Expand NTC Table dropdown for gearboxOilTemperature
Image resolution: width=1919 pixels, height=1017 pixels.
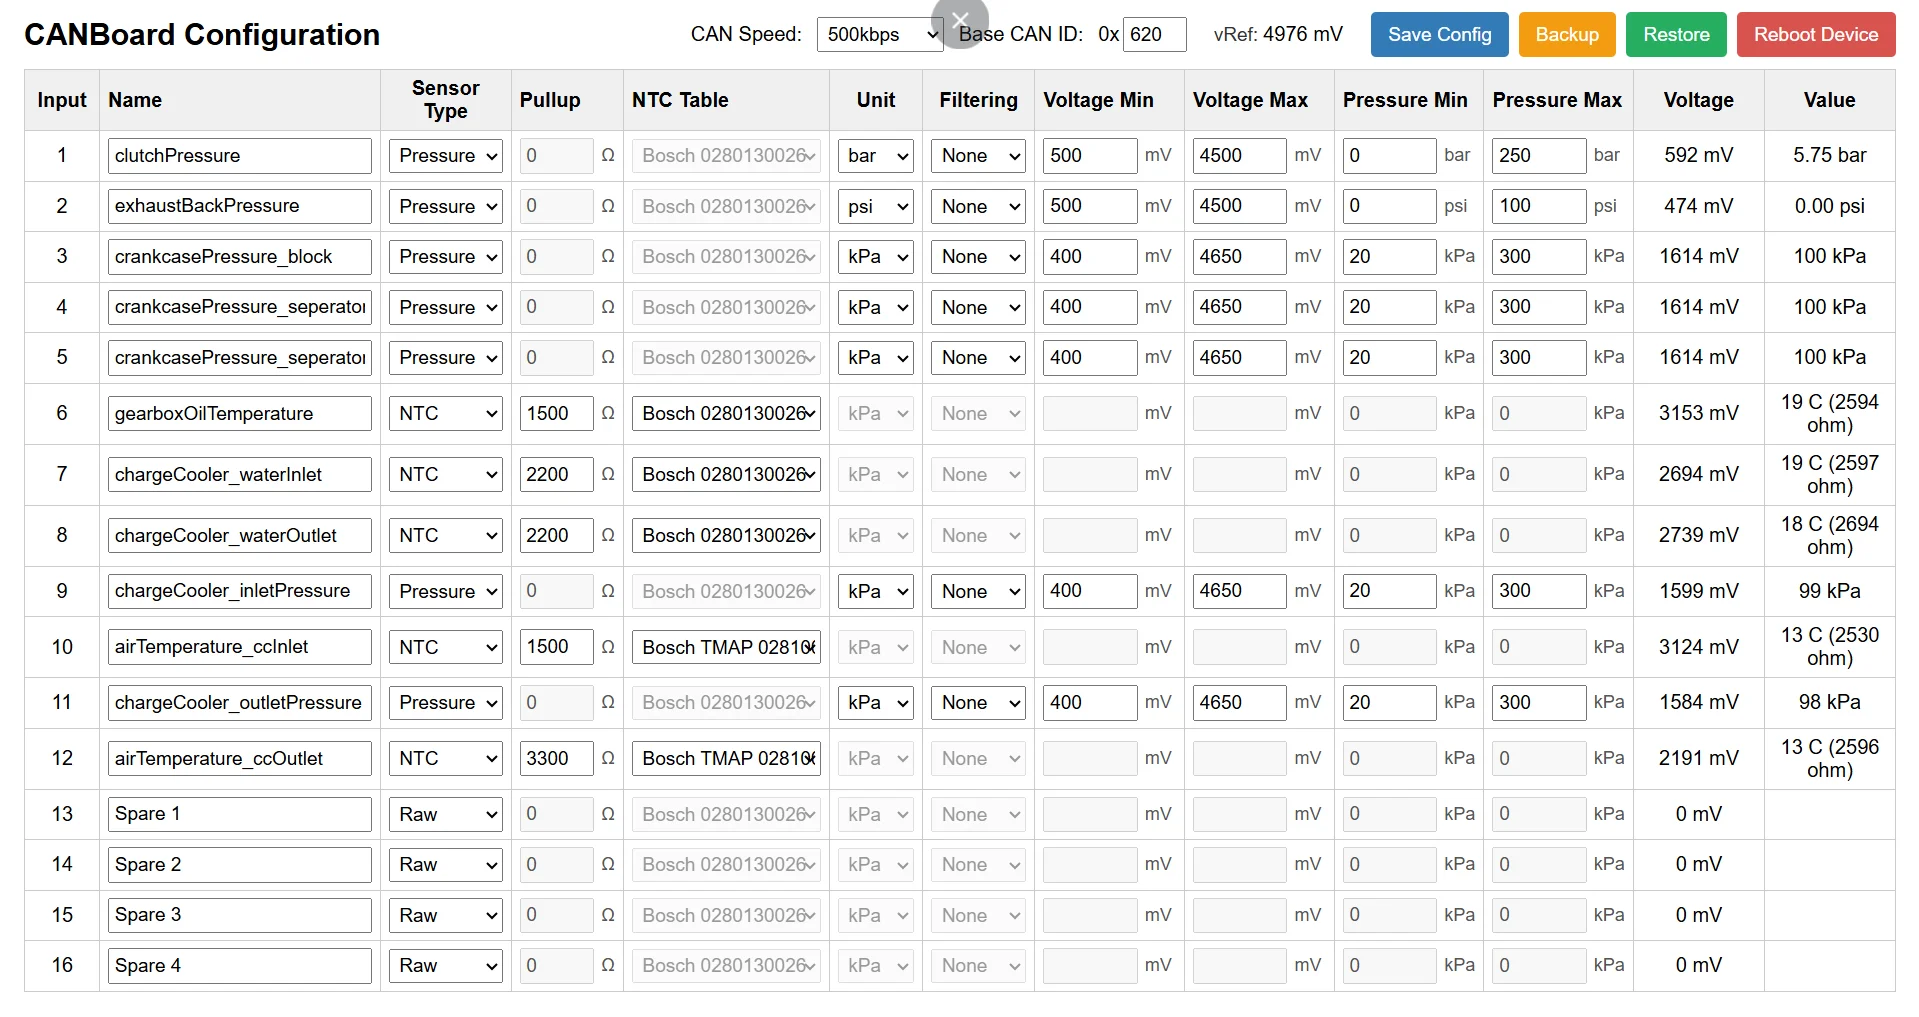(726, 414)
